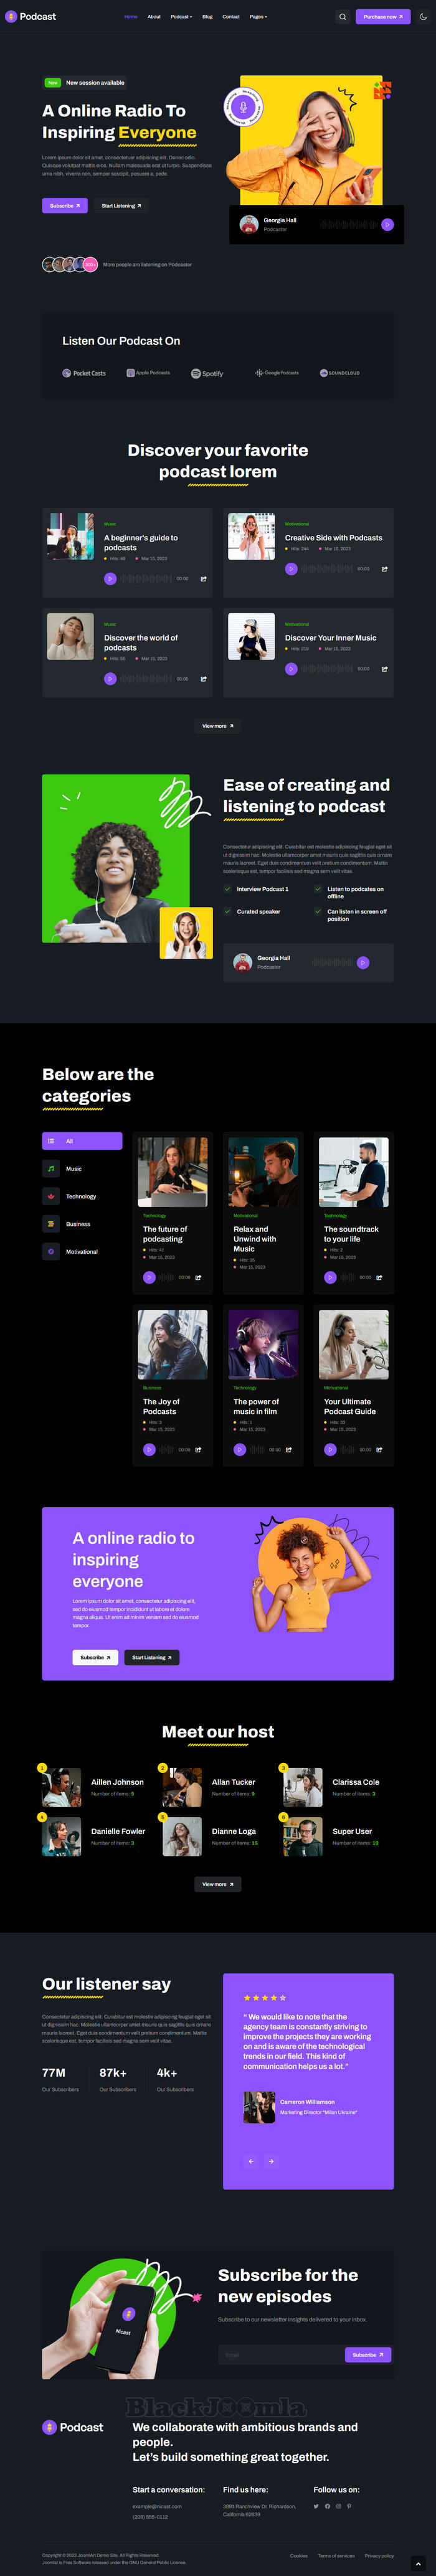Toggle dark mode with the moon icon
Screen dimensions: 436x2576
[x=423, y=17]
